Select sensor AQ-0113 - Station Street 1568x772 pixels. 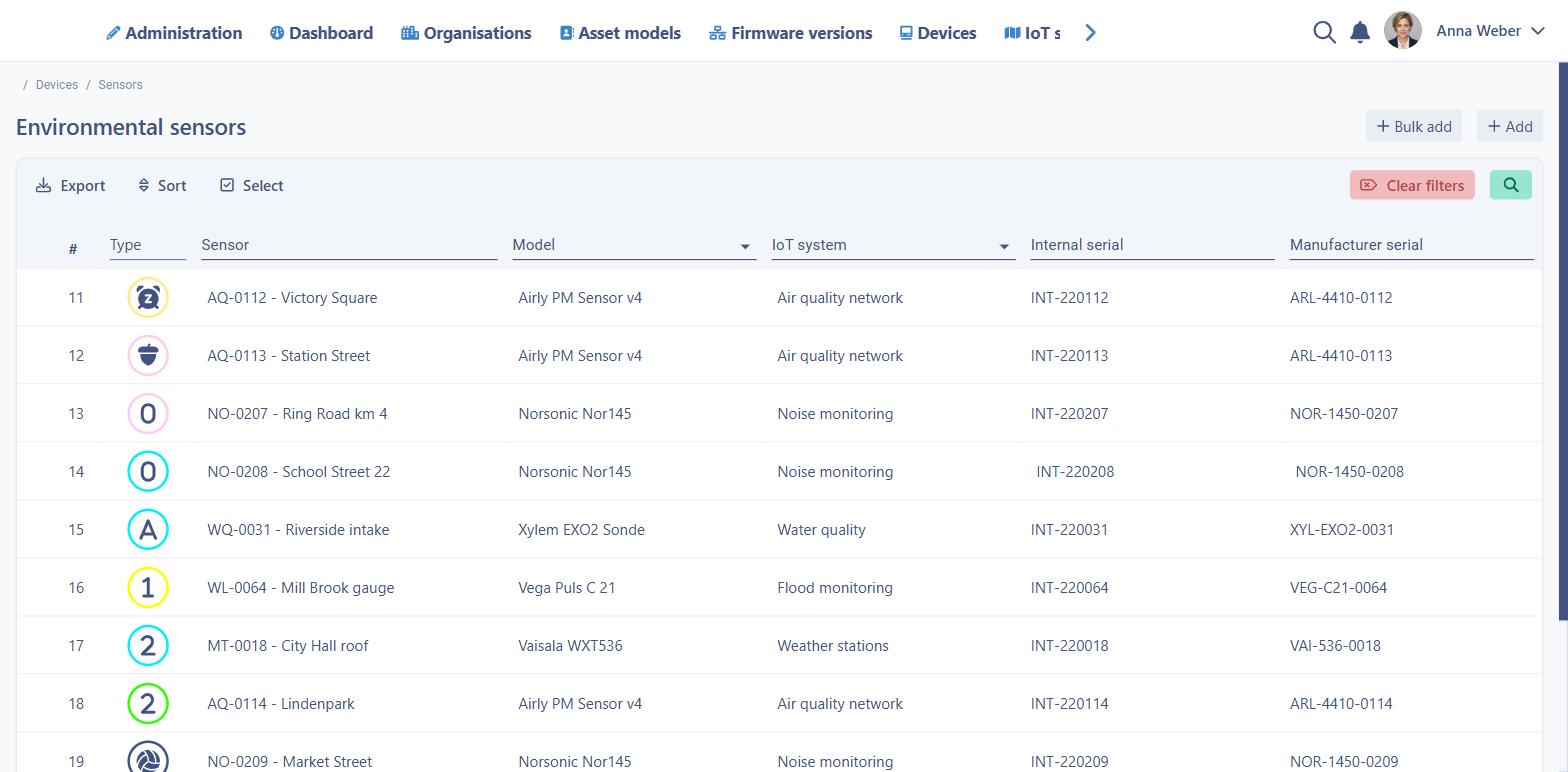pos(288,356)
